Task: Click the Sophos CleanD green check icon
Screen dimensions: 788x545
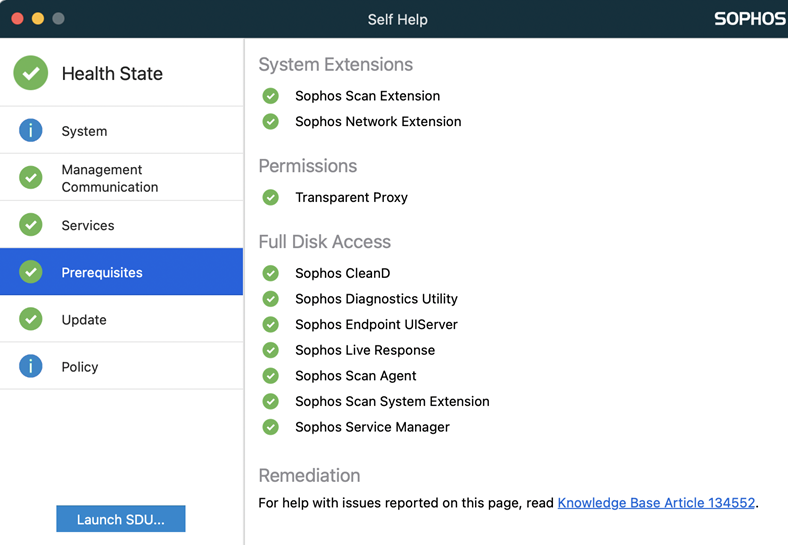Action: point(270,273)
